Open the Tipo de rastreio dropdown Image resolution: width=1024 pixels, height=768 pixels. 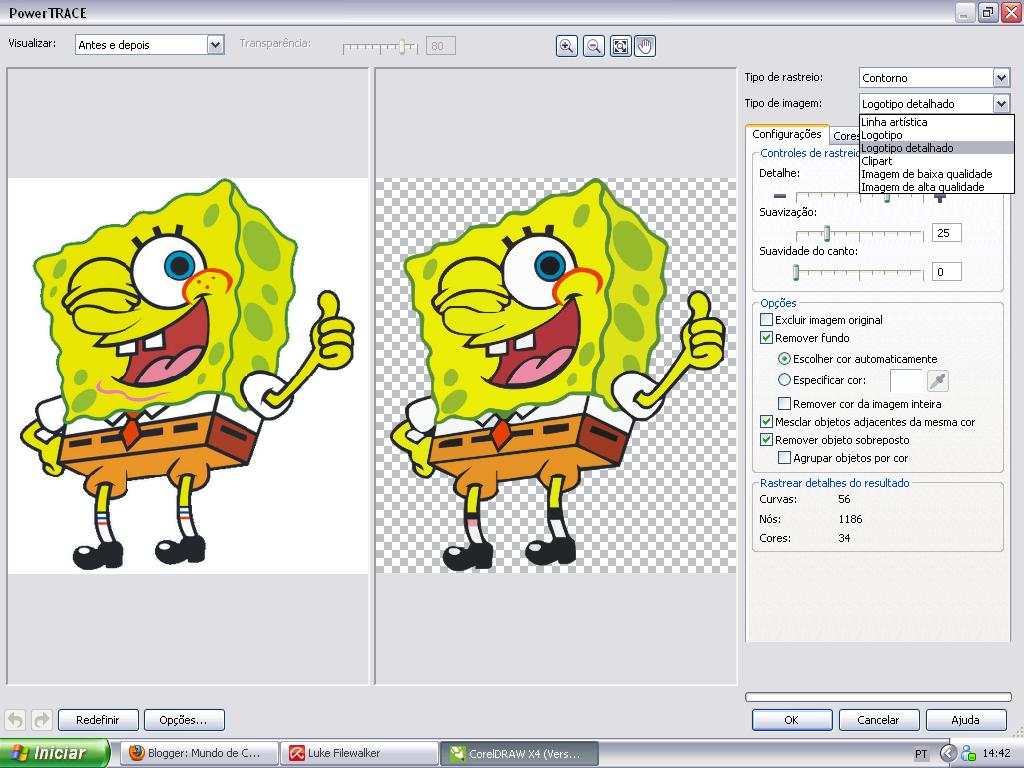[1001, 78]
